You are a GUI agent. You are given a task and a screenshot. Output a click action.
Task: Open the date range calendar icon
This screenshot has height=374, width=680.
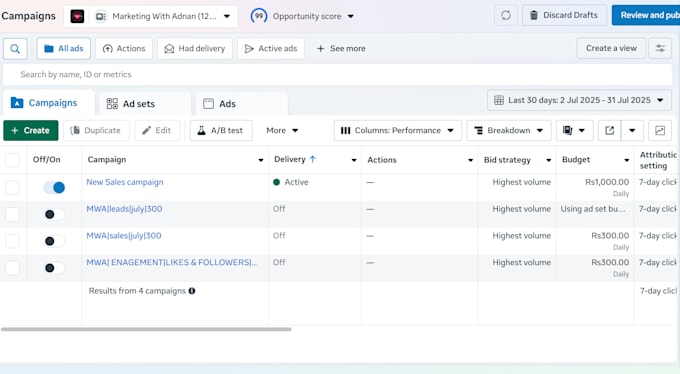pyautogui.click(x=499, y=100)
